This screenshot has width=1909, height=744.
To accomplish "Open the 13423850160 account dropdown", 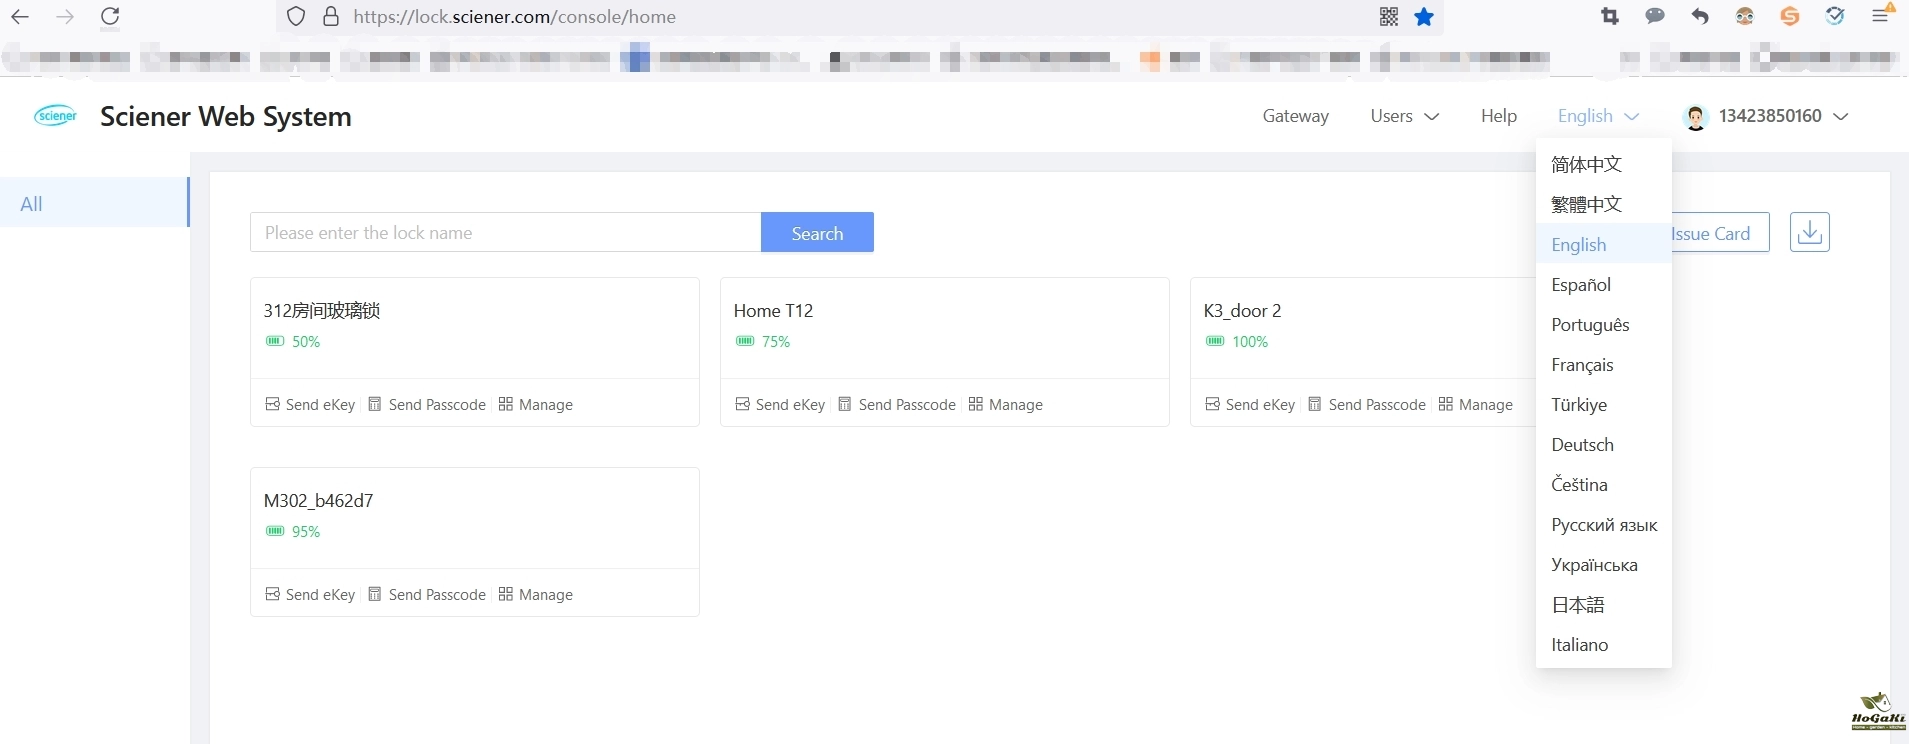I will [x=1781, y=116].
